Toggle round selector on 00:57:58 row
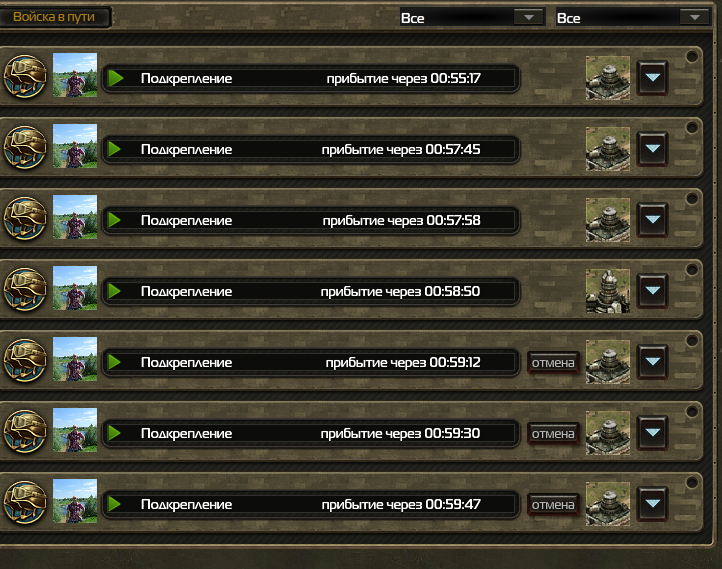 pyautogui.click(x=692, y=198)
